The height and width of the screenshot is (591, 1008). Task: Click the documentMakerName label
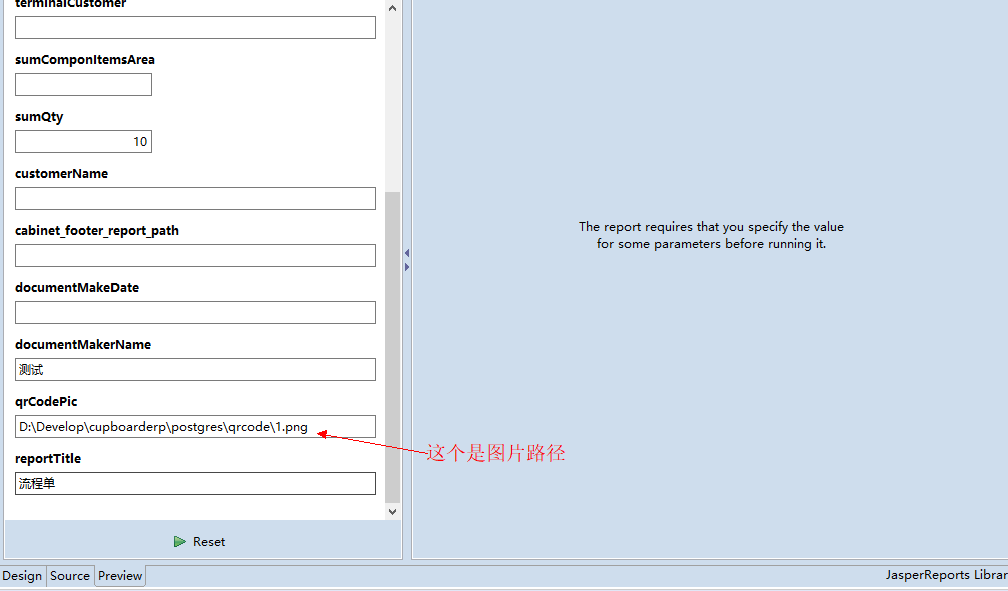[x=83, y=345]
